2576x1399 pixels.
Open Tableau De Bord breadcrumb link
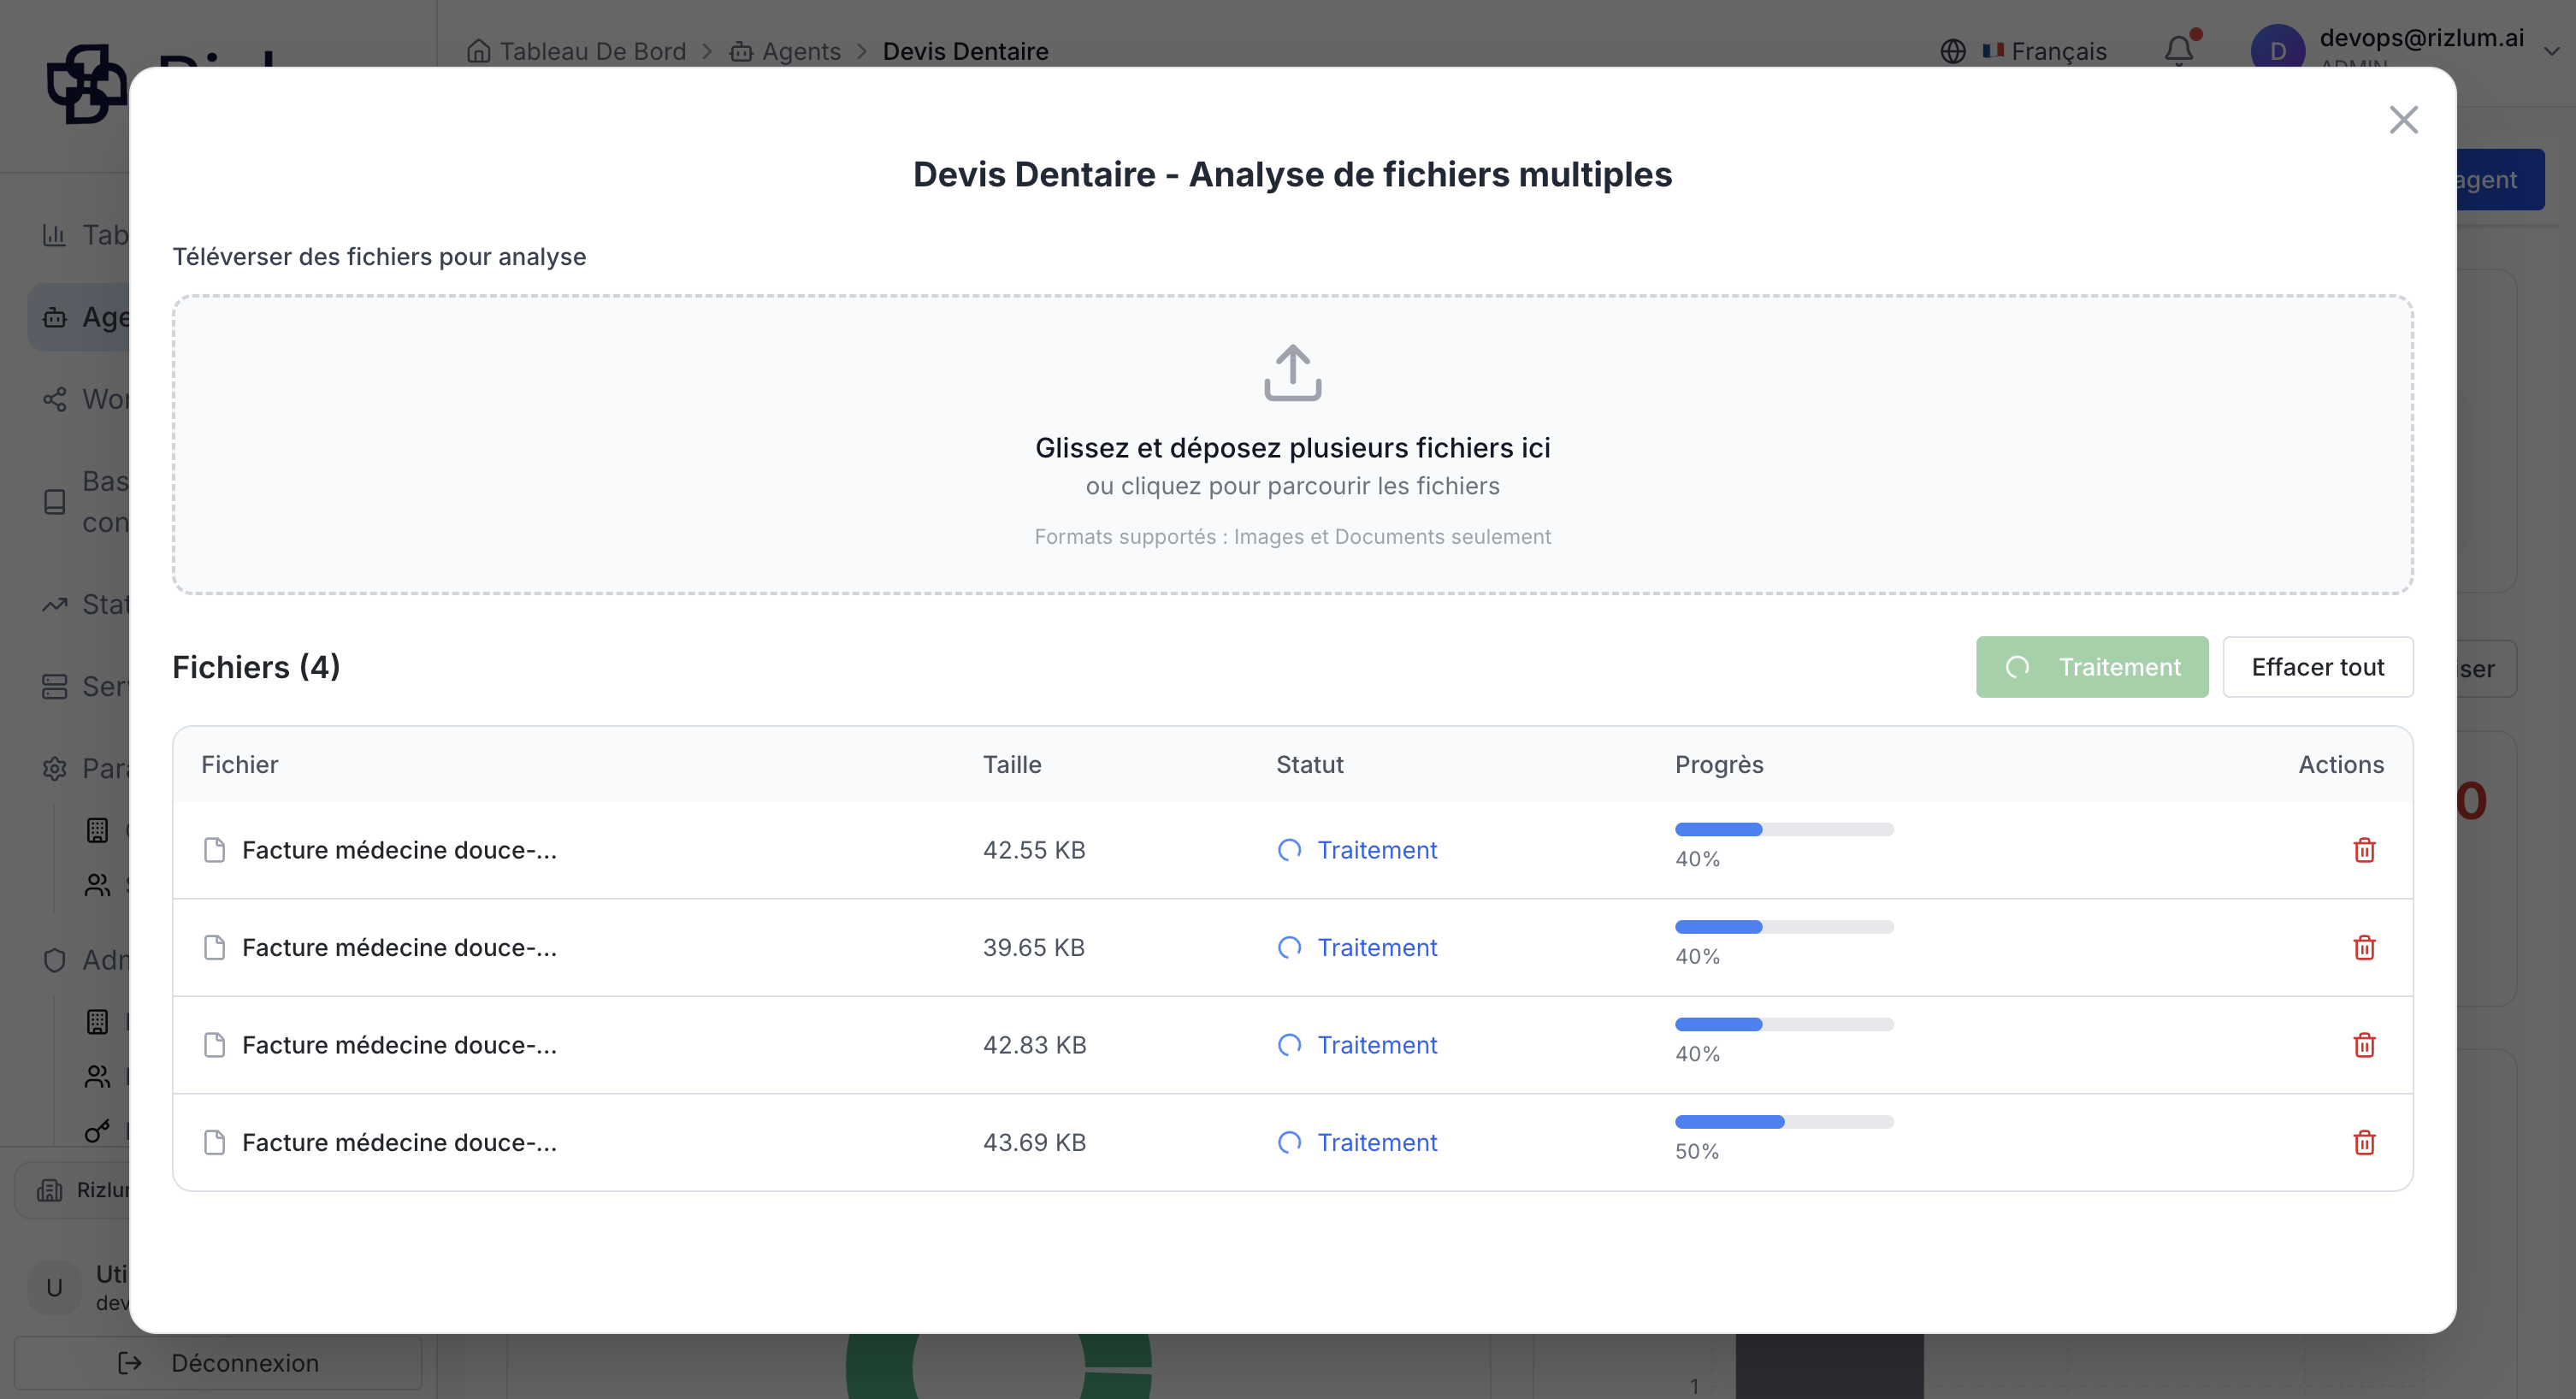click(x=593, y=51)
